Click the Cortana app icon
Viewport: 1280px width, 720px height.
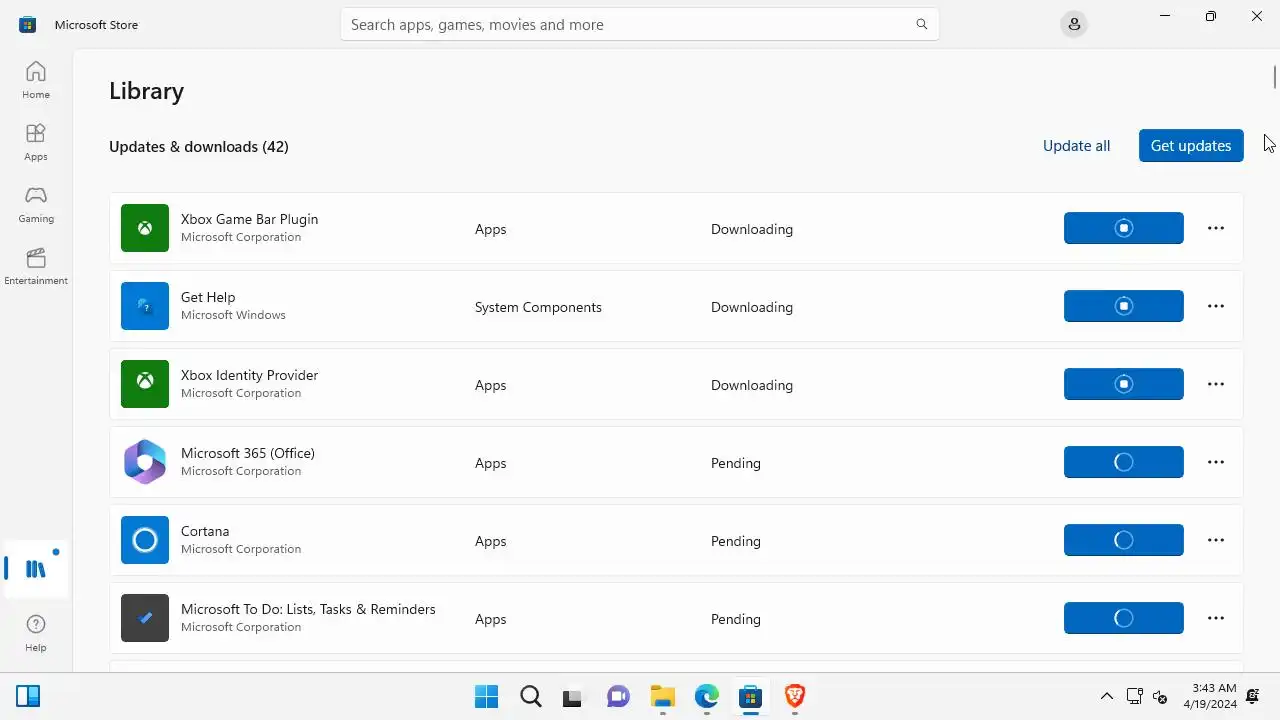pyautogui.click(x=145, y=540)
